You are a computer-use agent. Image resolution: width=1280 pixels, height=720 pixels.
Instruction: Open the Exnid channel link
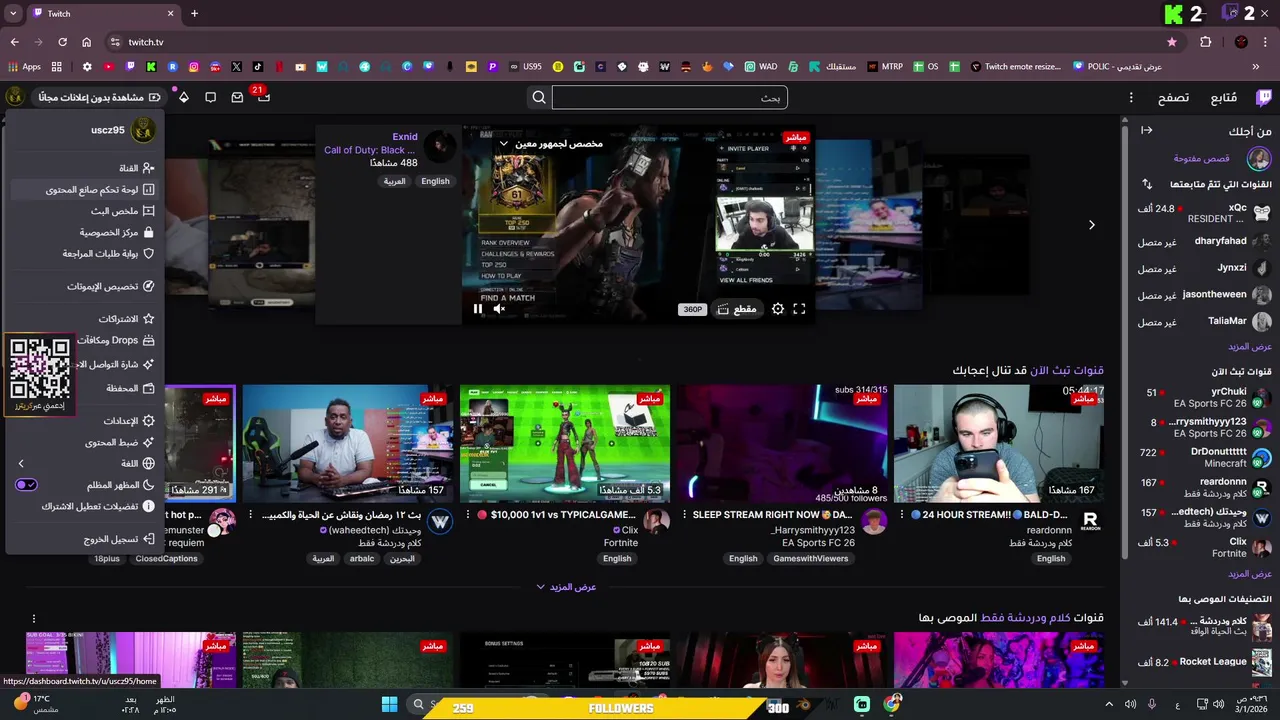[405, 137]
